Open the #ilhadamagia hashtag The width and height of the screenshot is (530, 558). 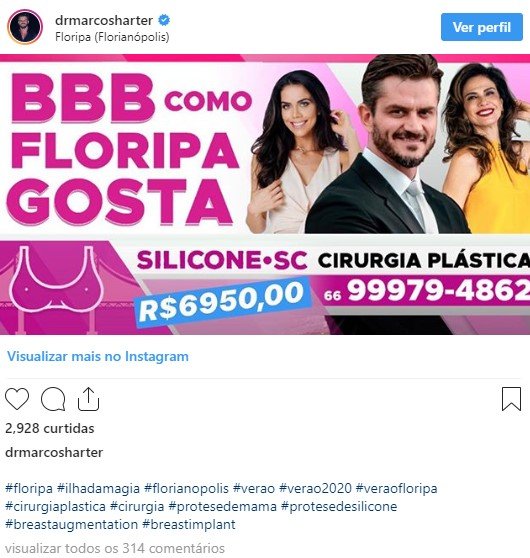coord(98,488)
